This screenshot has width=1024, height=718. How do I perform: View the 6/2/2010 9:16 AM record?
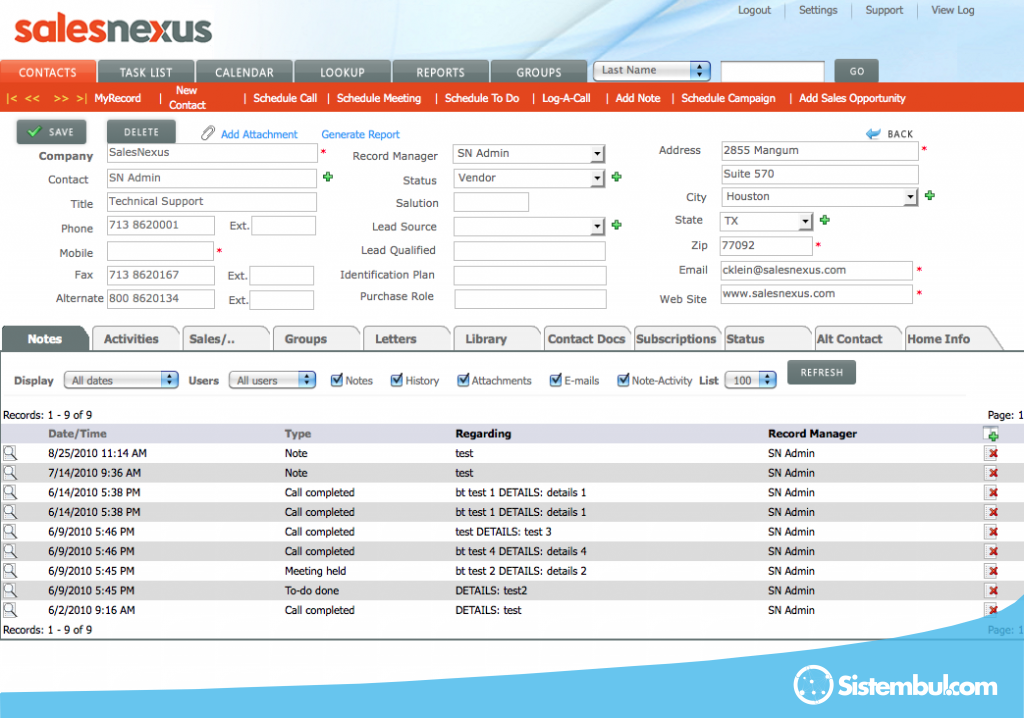coord(10,610)
